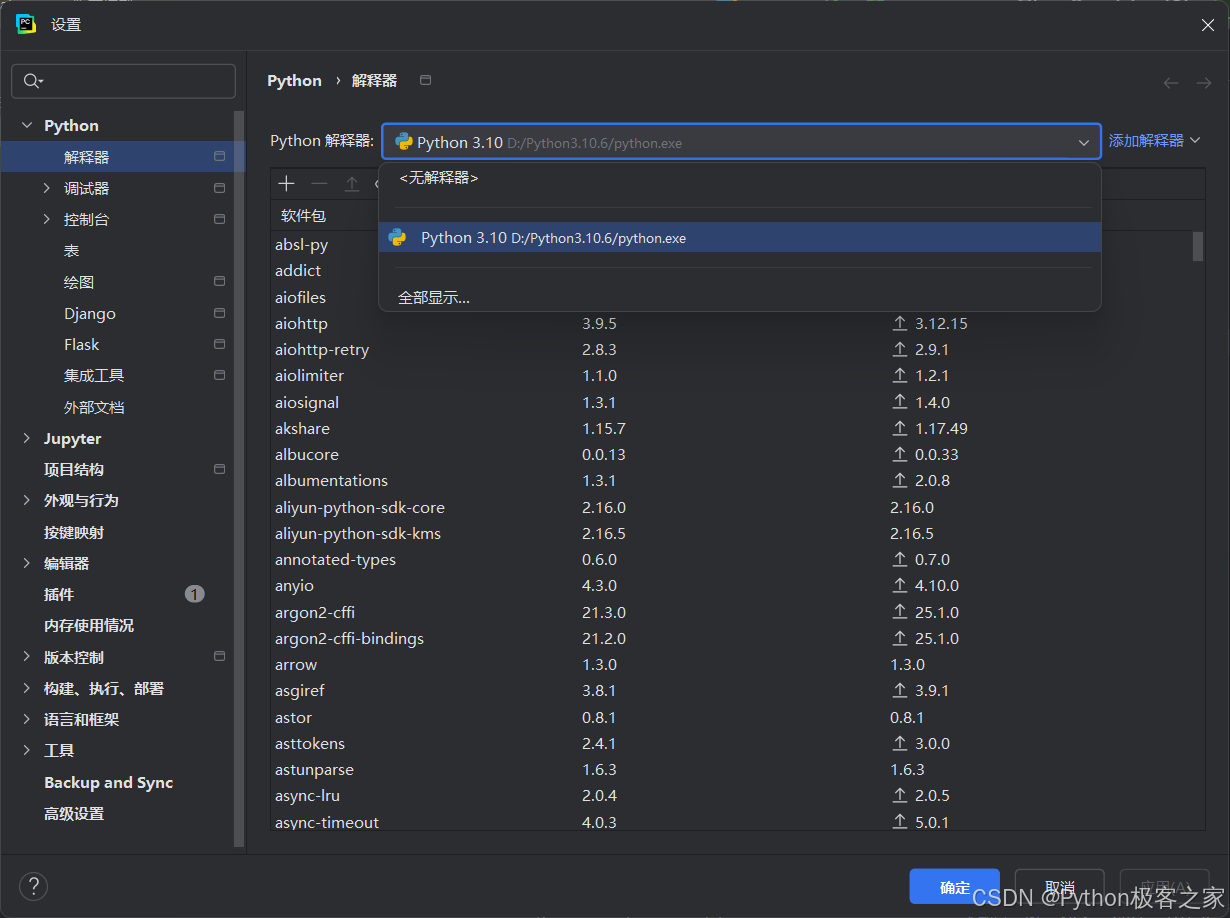This screenshot has width=1230, height=918.
Task: Select the albumentations package row
Action: pyautogui.click(x=732, y=481)
